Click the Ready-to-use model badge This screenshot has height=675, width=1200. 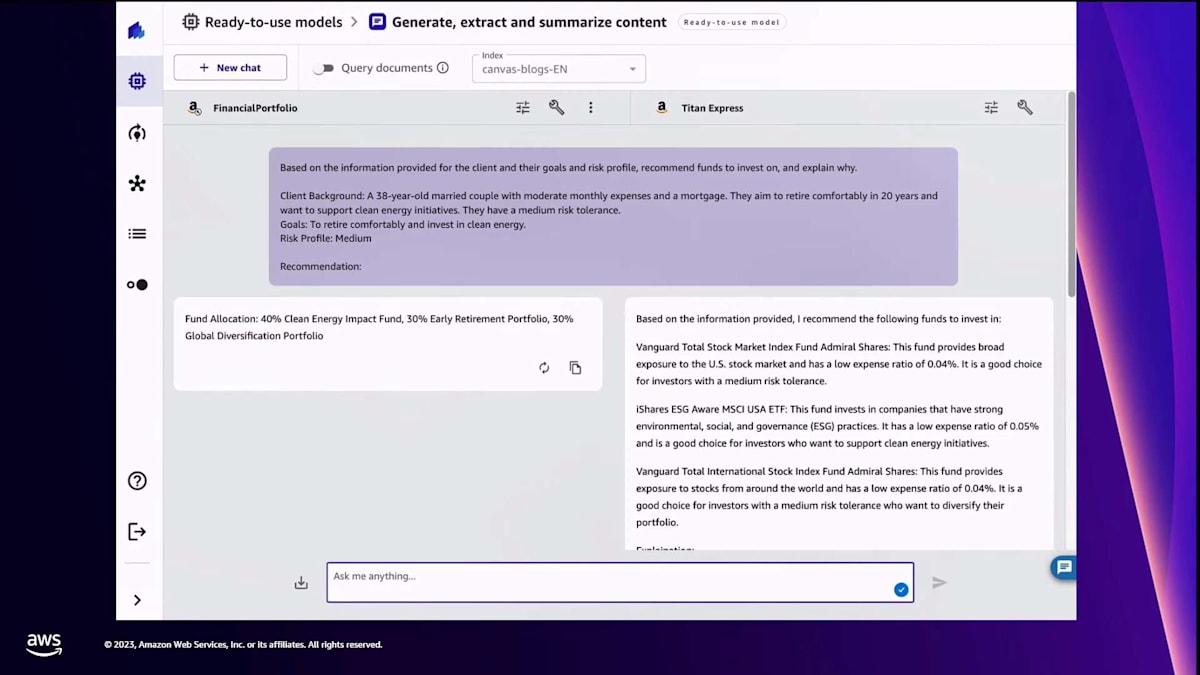tap(732, 22)
